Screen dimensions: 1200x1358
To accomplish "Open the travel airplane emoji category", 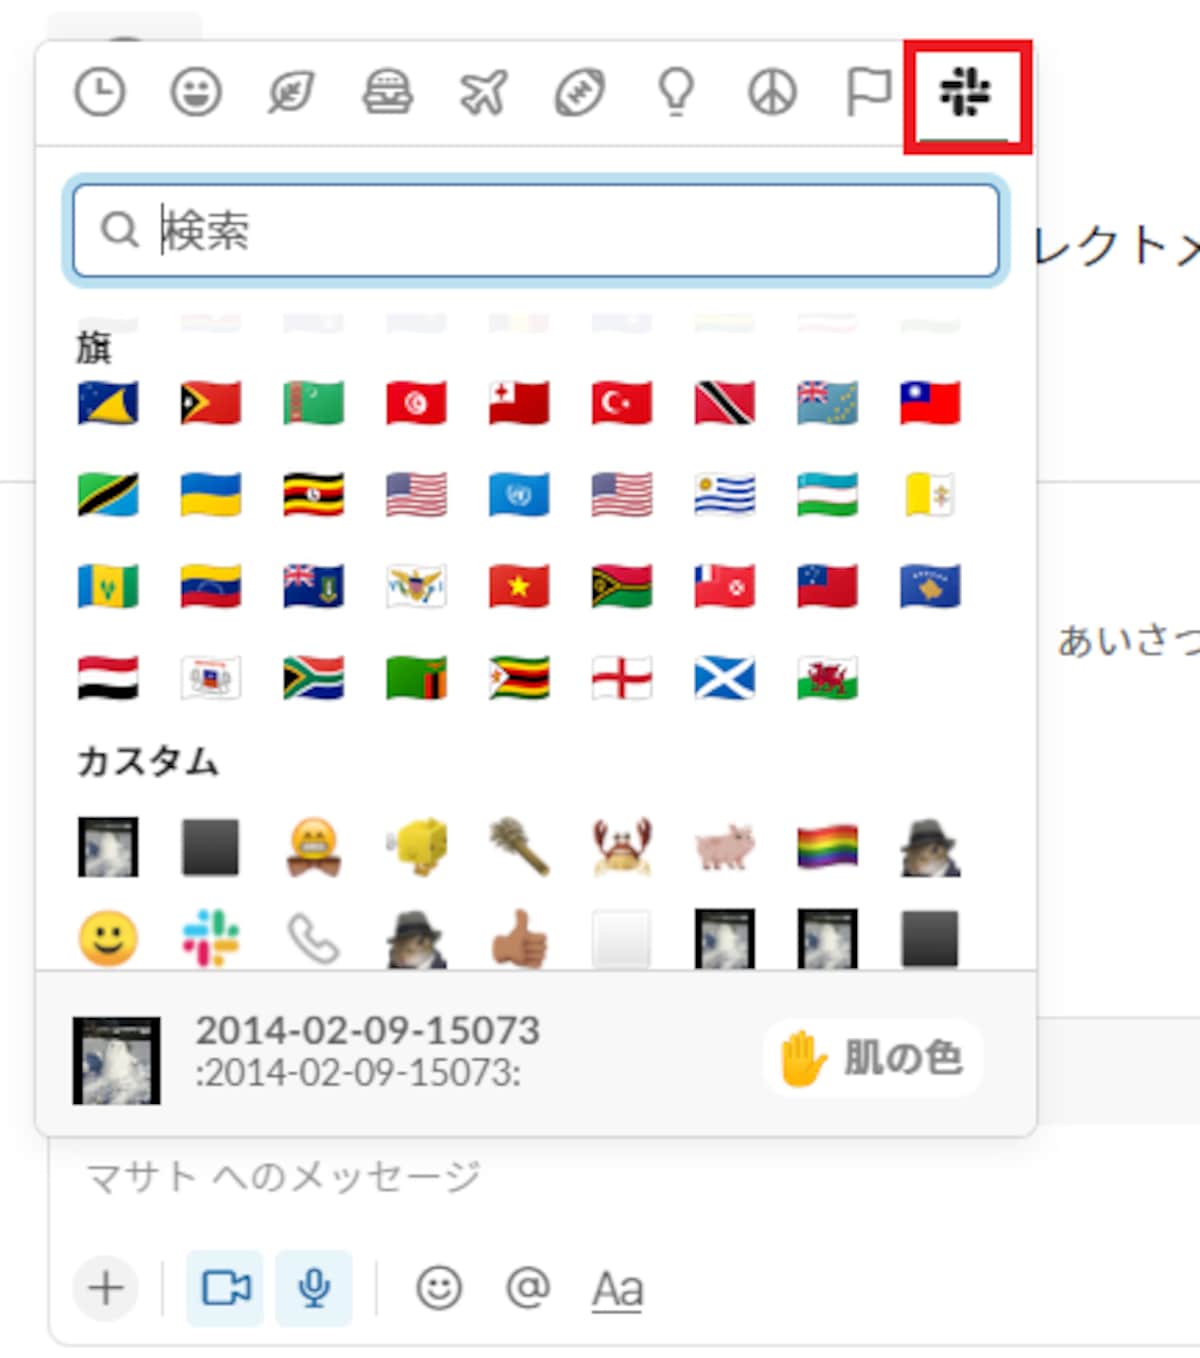I will point(484,93).
